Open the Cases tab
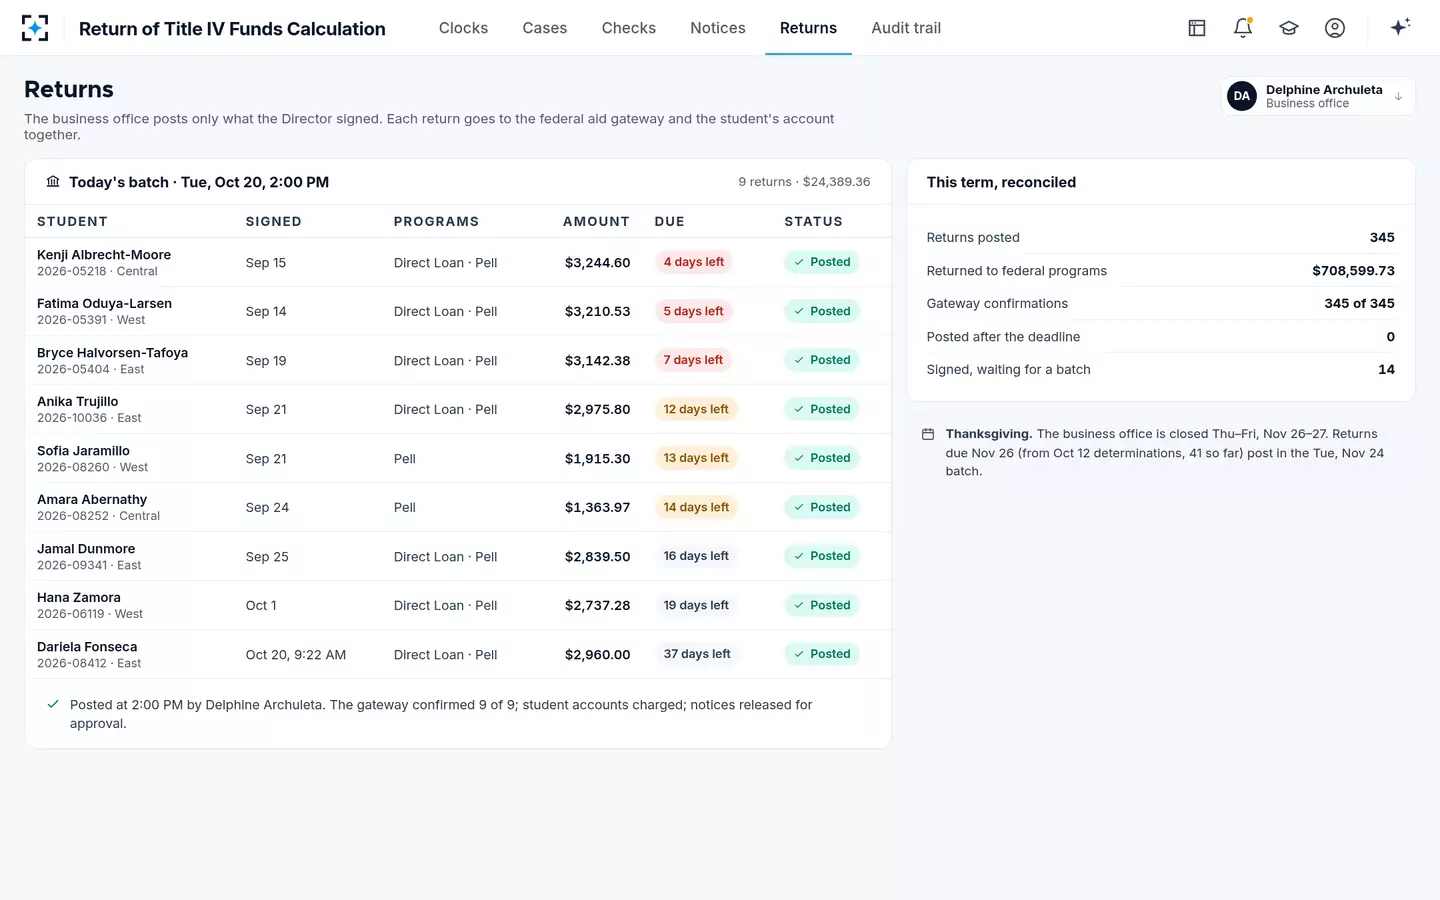 pos(545,28)
